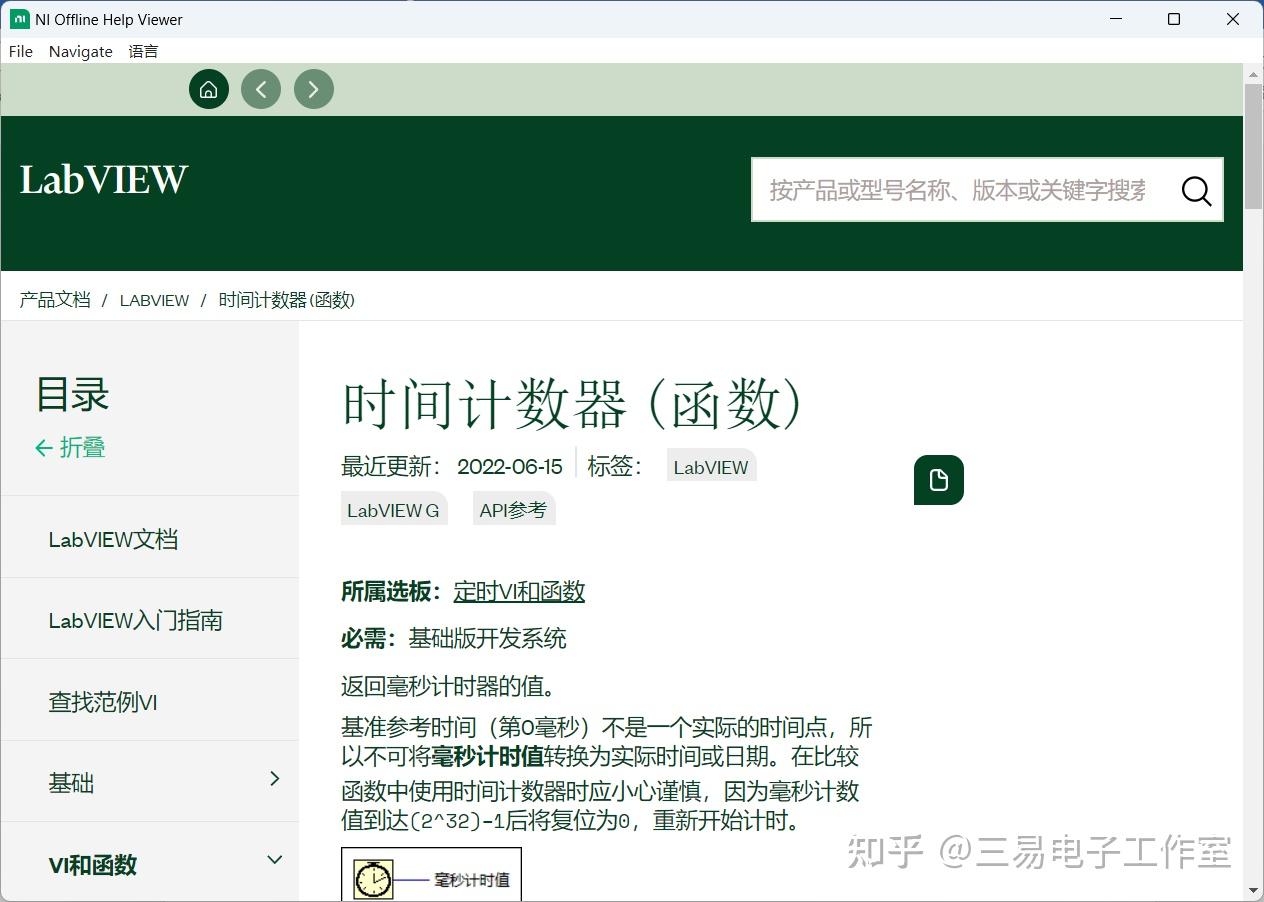1264x902 pixels.
Task: Click the millisecond timer clock icon in the diagram
Action: click(x=373, y=878)
